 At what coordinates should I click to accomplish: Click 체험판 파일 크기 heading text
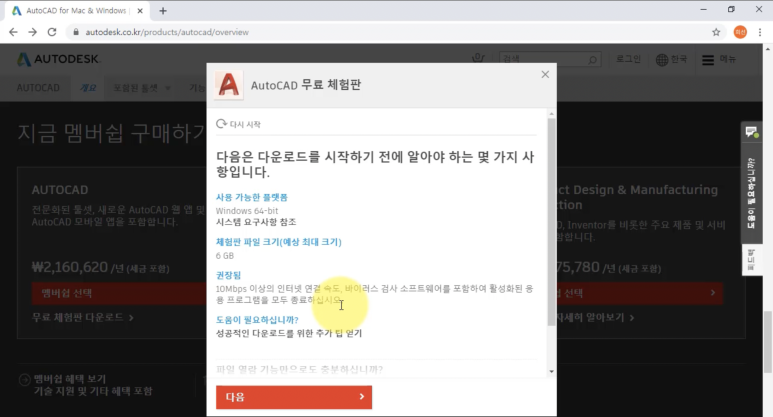pos(279,242)
